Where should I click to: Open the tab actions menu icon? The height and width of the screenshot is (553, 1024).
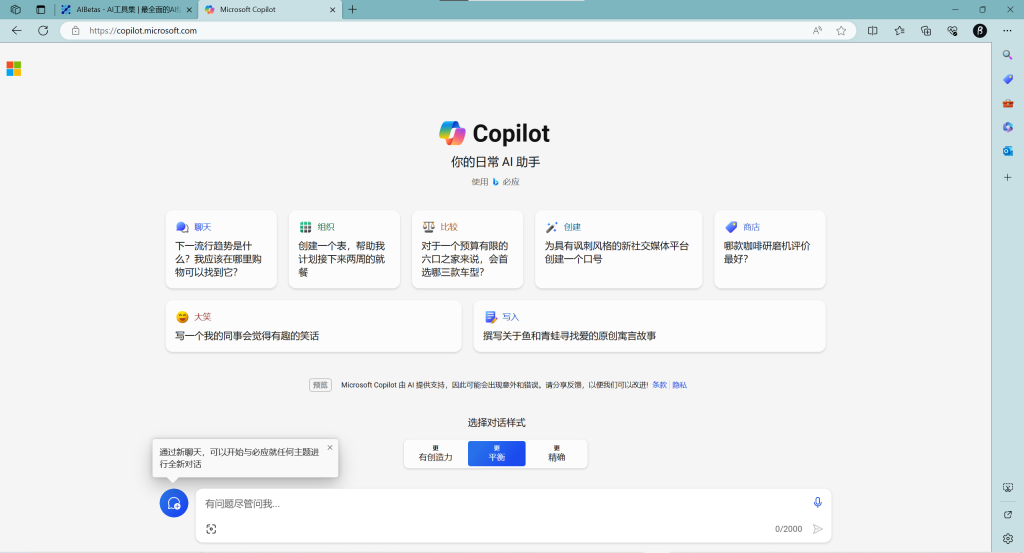[40, 10]
